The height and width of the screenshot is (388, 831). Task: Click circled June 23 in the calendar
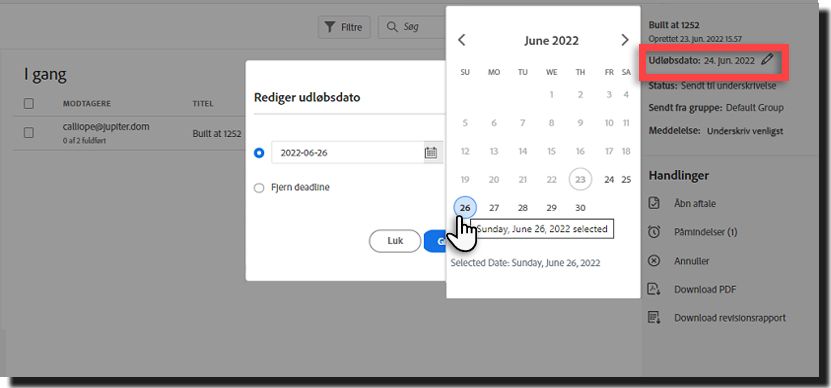(x=580, y=180)
